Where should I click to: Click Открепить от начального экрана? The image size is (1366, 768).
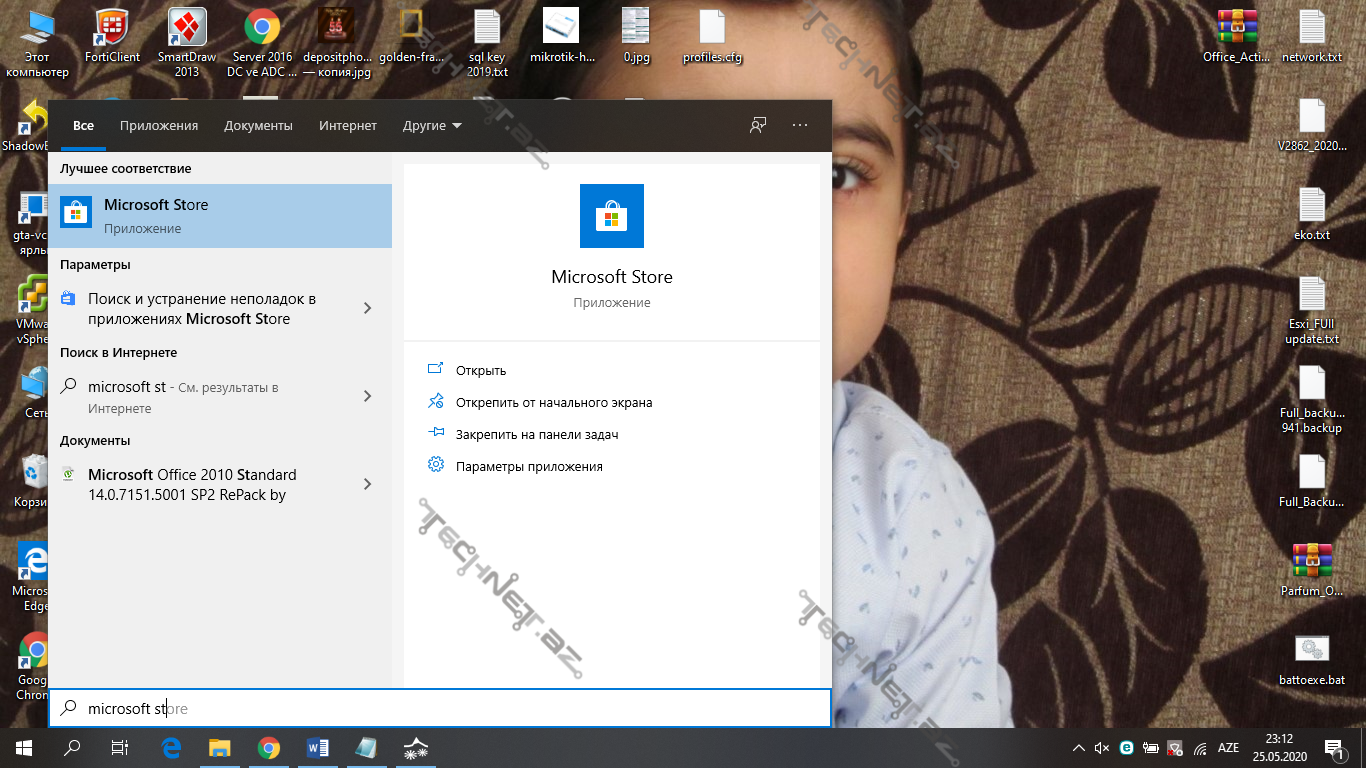pyautogui.click(x=553, y=402)
